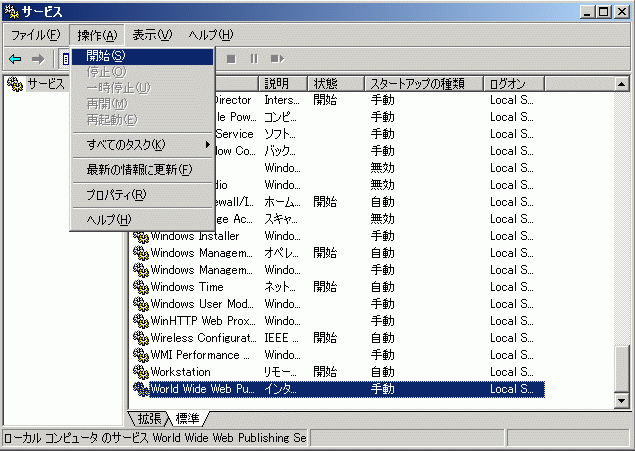The height and width of the screenshot is (451, 635).
Task: Select WinHTTP Web Prox... service
Action: point(339,321)
